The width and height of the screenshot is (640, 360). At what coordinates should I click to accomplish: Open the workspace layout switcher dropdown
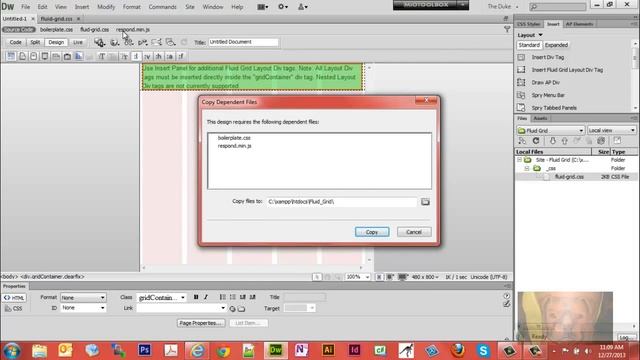pos(262,7)
